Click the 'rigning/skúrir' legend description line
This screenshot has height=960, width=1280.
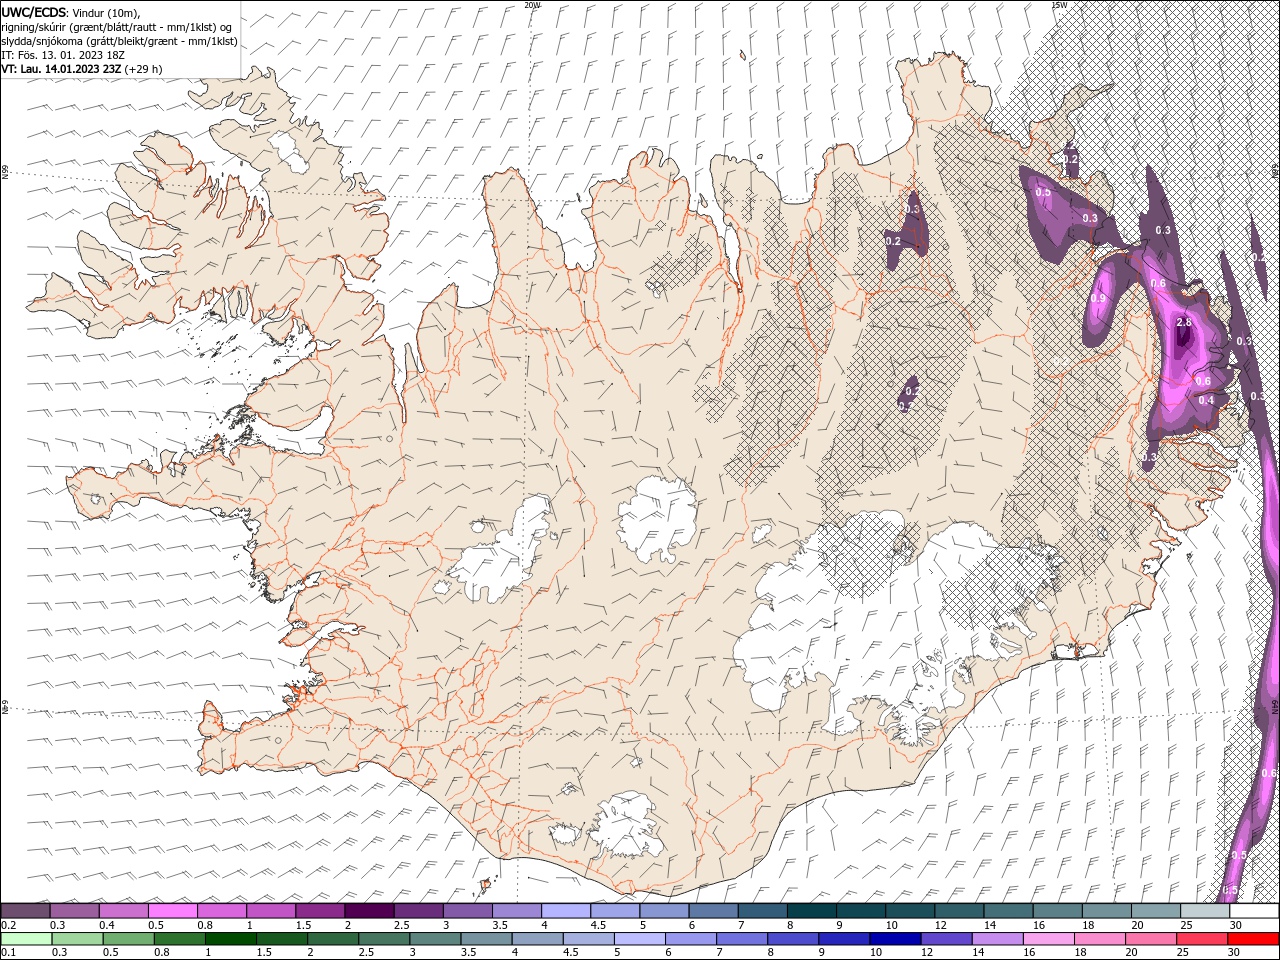[117, 27]
